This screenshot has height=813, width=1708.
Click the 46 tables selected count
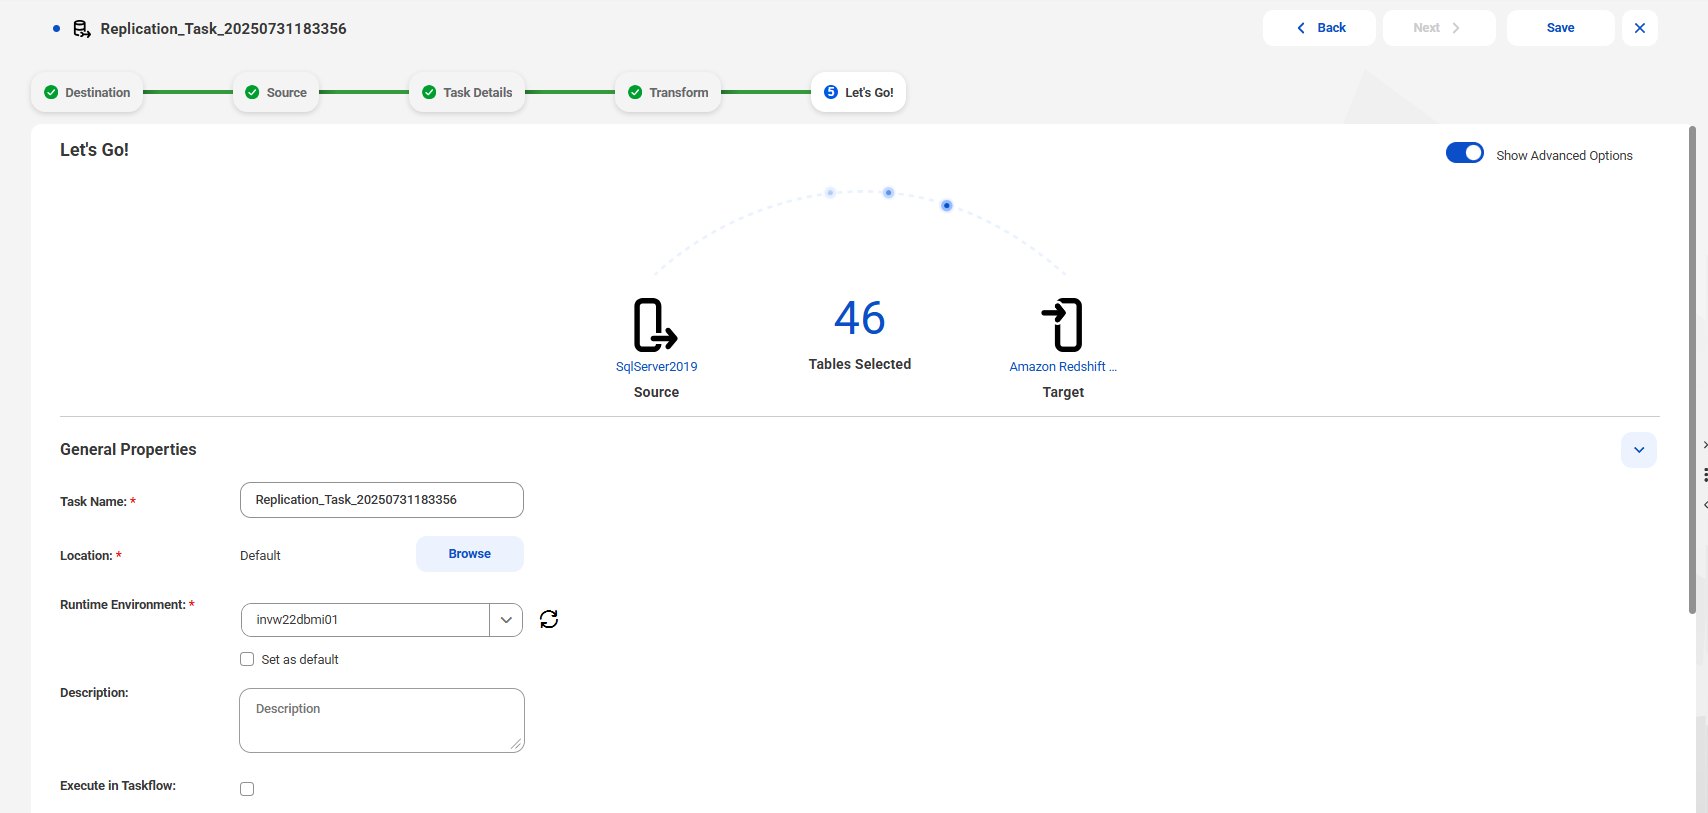click(860, 318)
